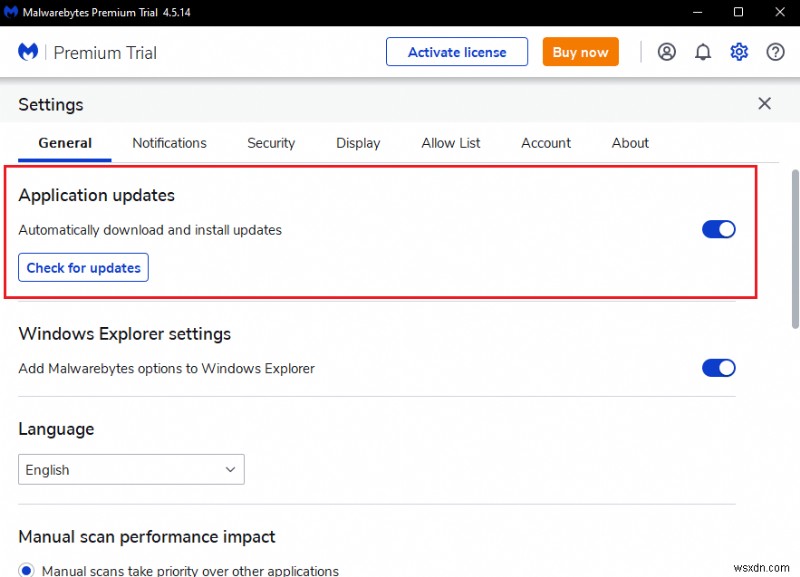Open the About tab

630,143
